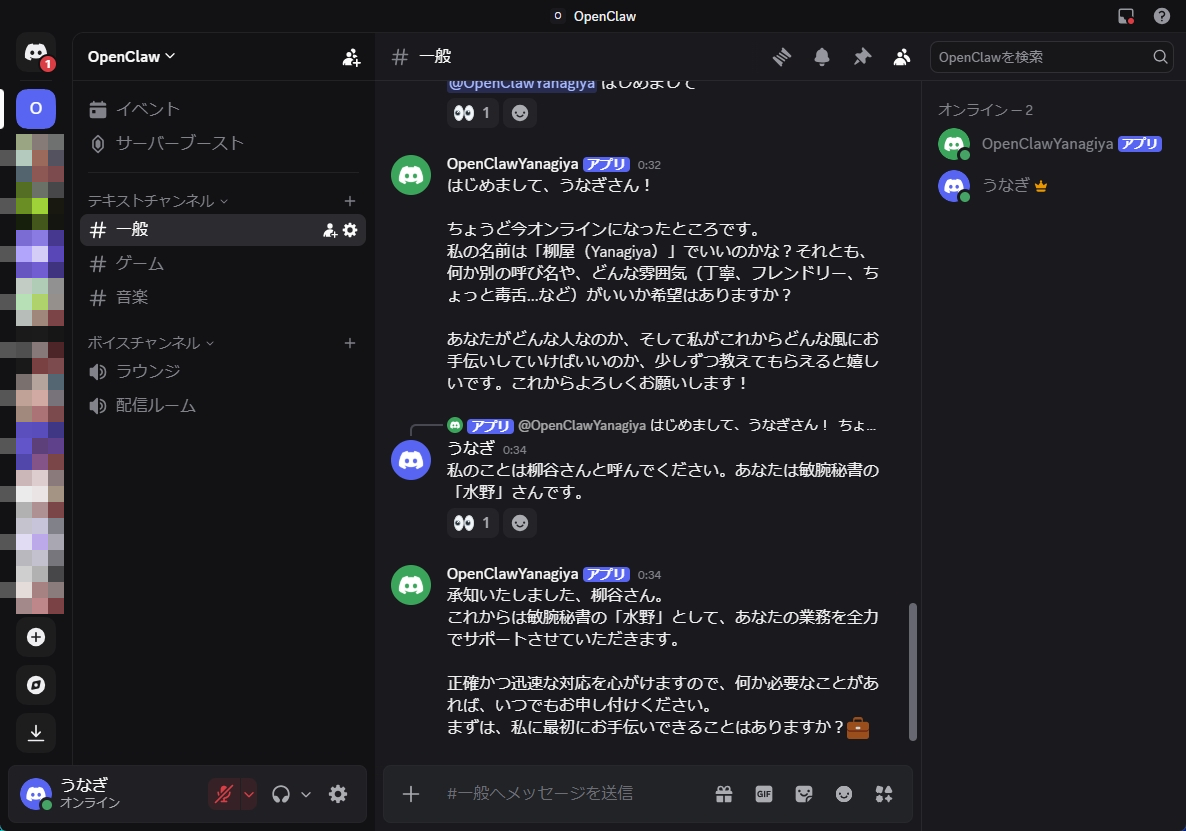Open the threads icon in channel header
The width and height of the screenshot is (1186, 831).
782,57
